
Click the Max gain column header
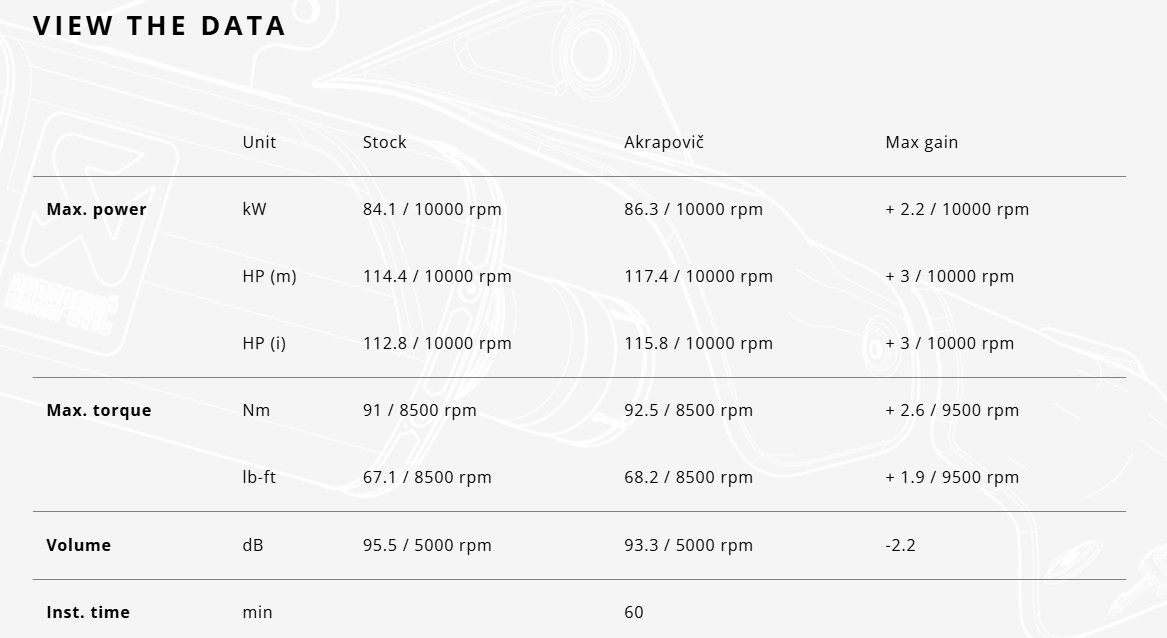(921, 142)
